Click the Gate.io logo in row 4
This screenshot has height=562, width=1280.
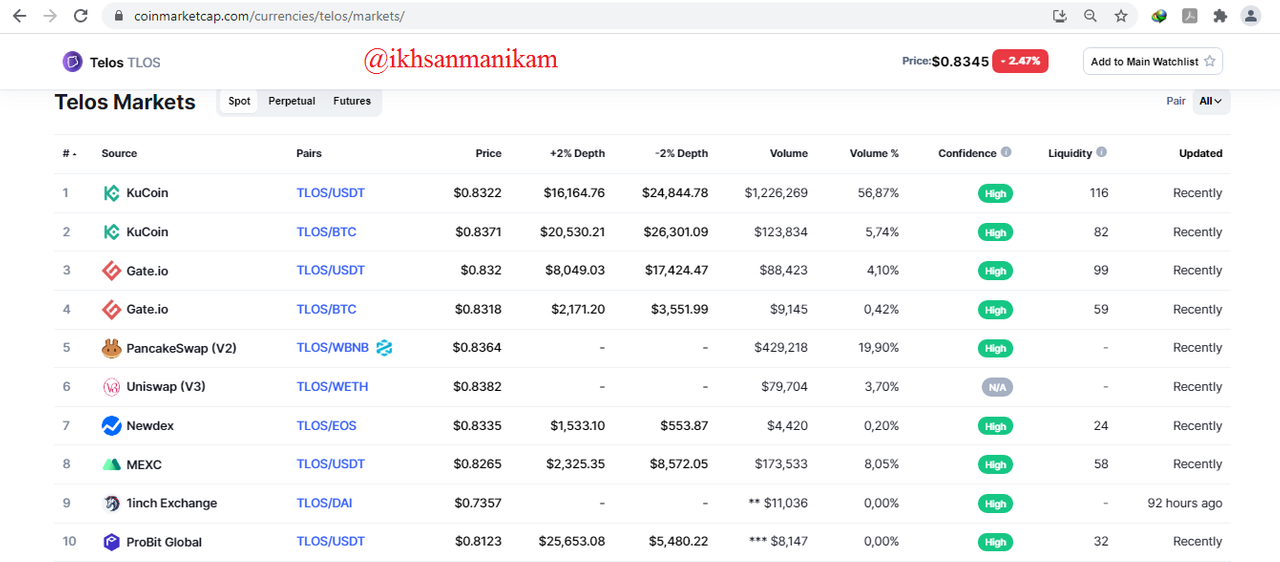(x=112, y=309)
